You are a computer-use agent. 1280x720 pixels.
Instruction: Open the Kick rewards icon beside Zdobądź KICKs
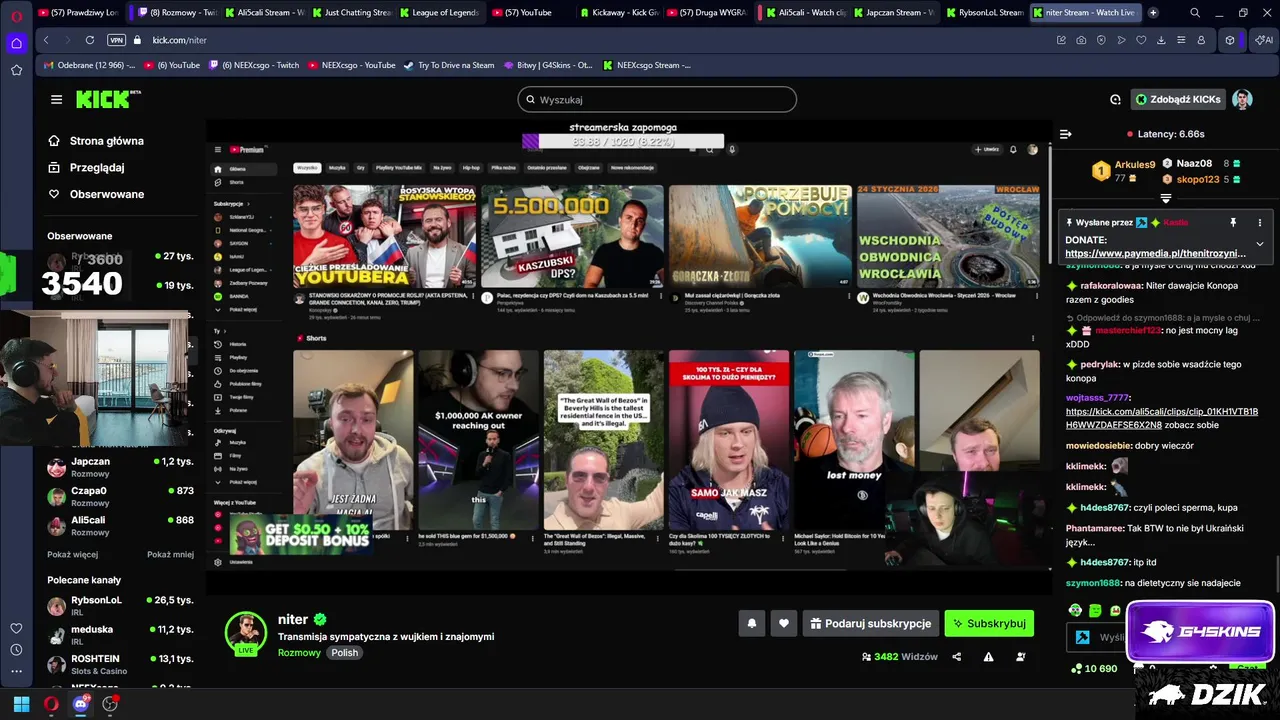1115,99
